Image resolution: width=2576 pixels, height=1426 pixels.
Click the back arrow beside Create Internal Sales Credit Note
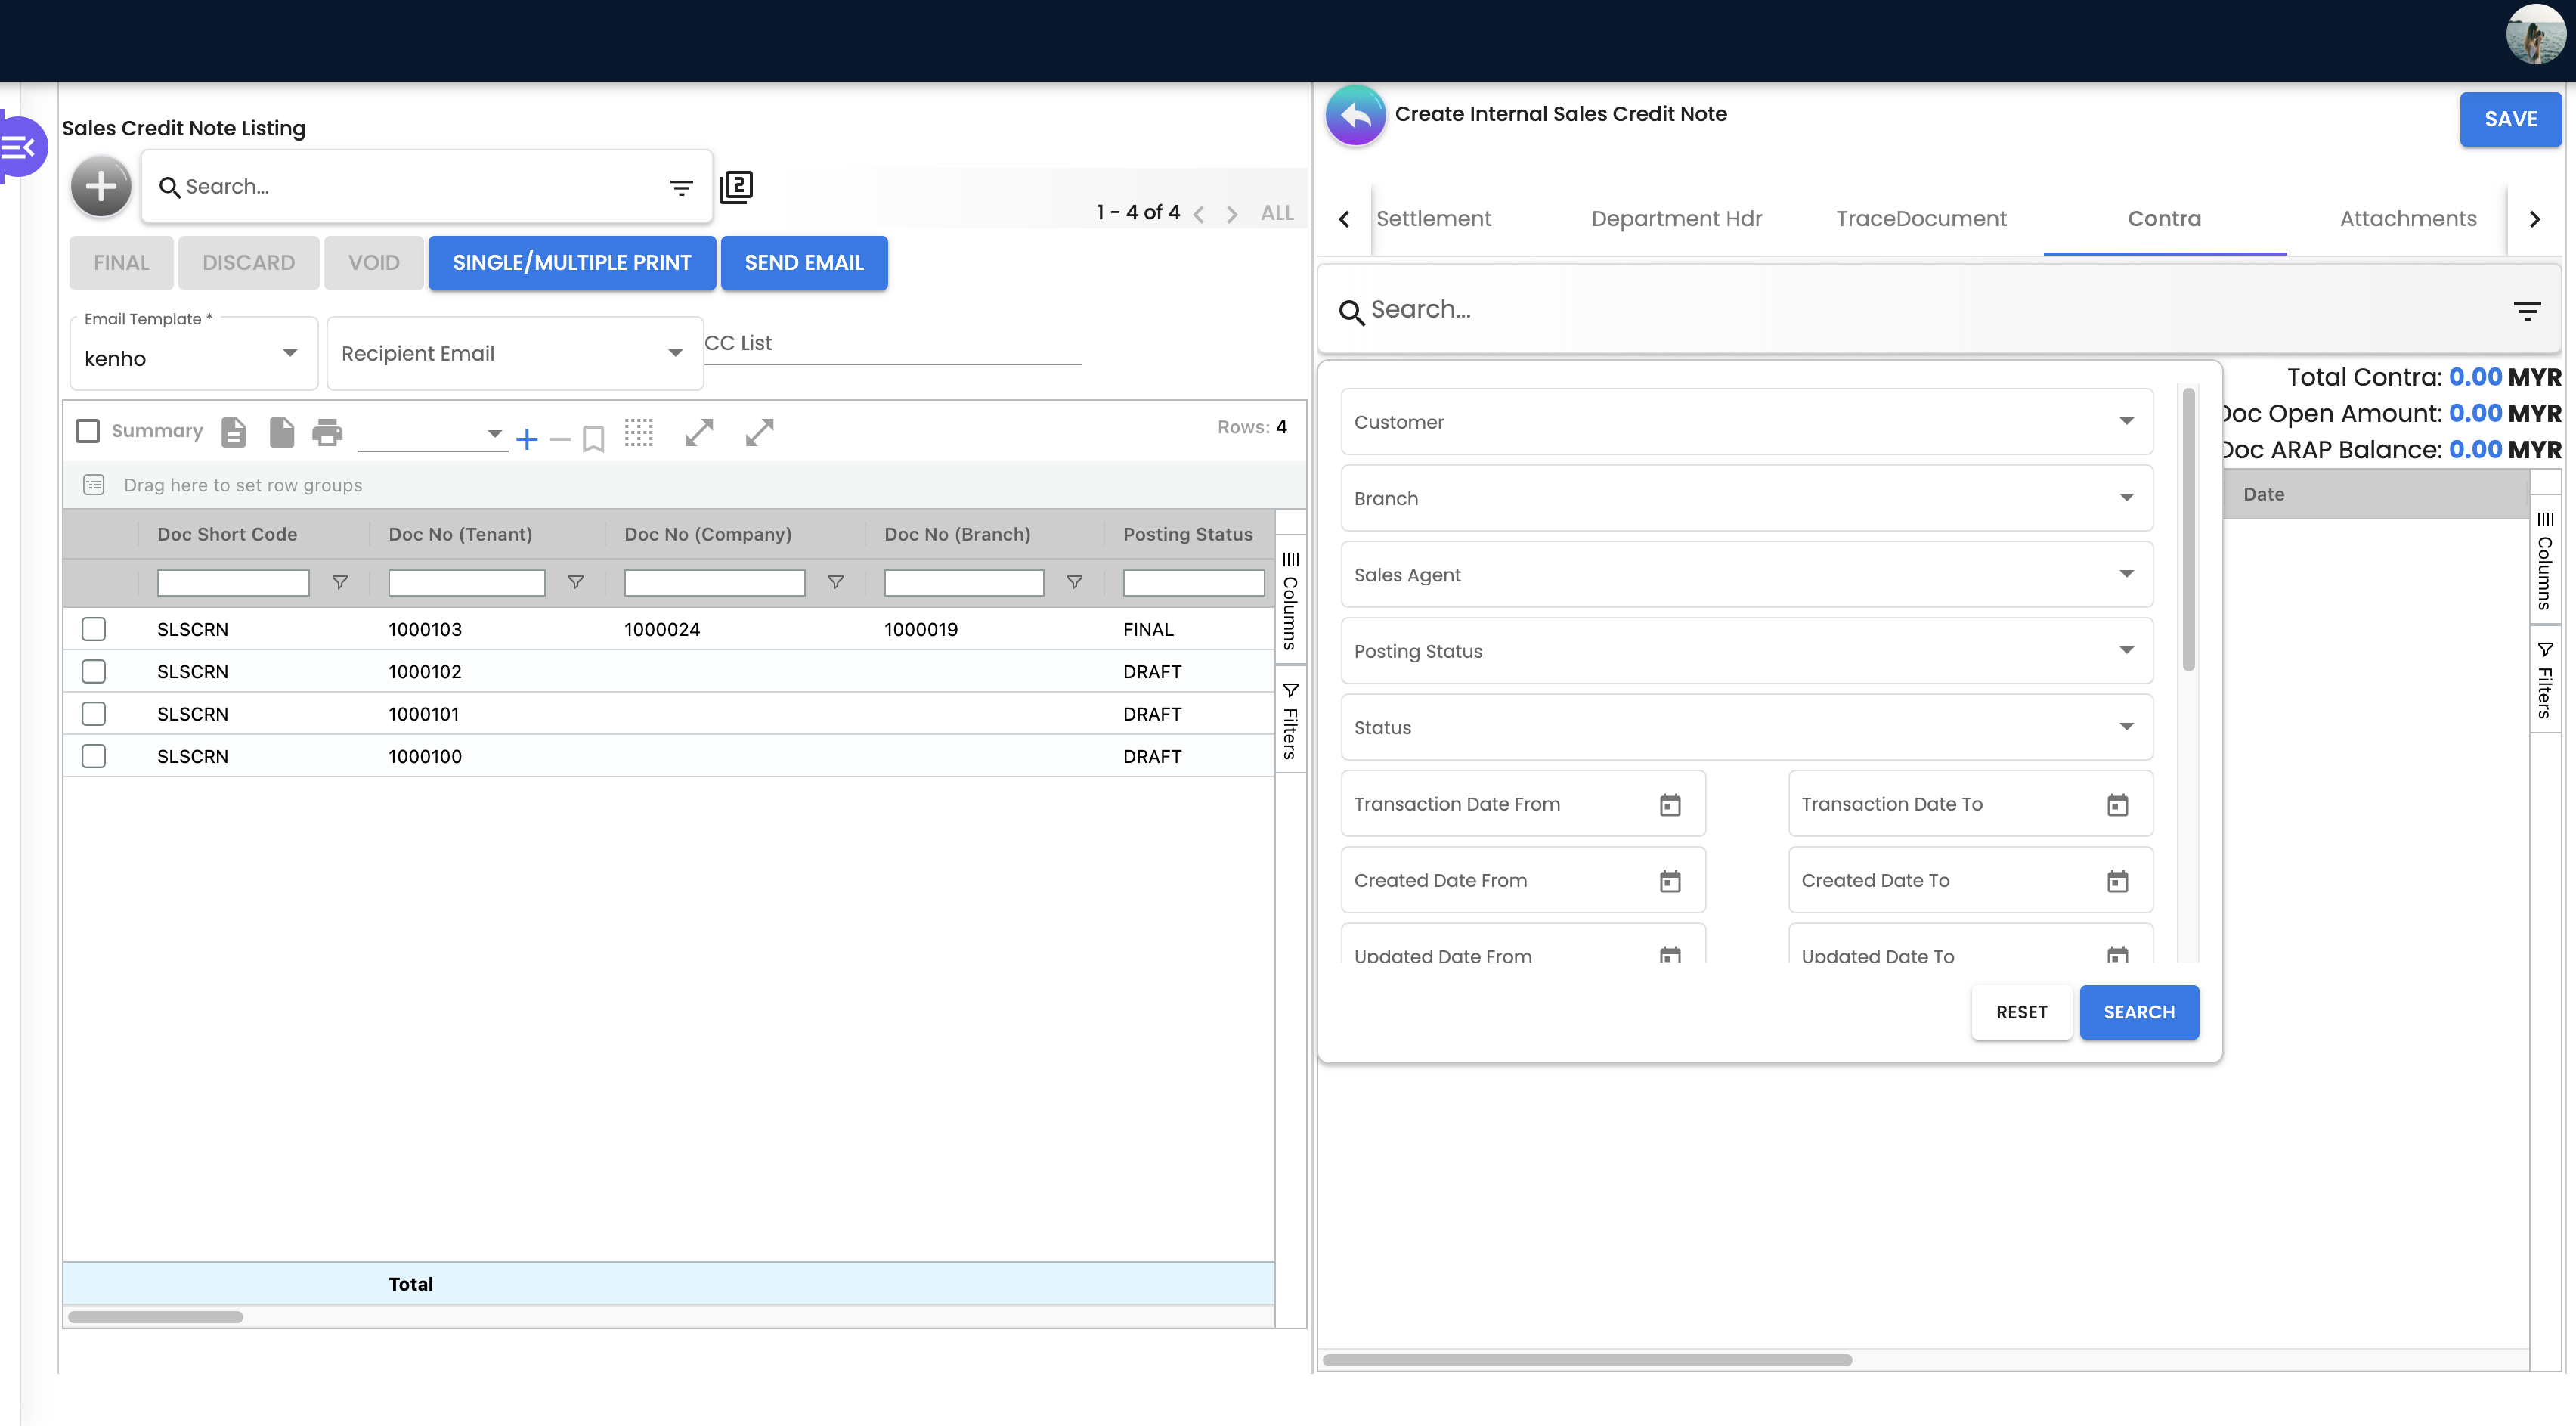click(1355, 115)
